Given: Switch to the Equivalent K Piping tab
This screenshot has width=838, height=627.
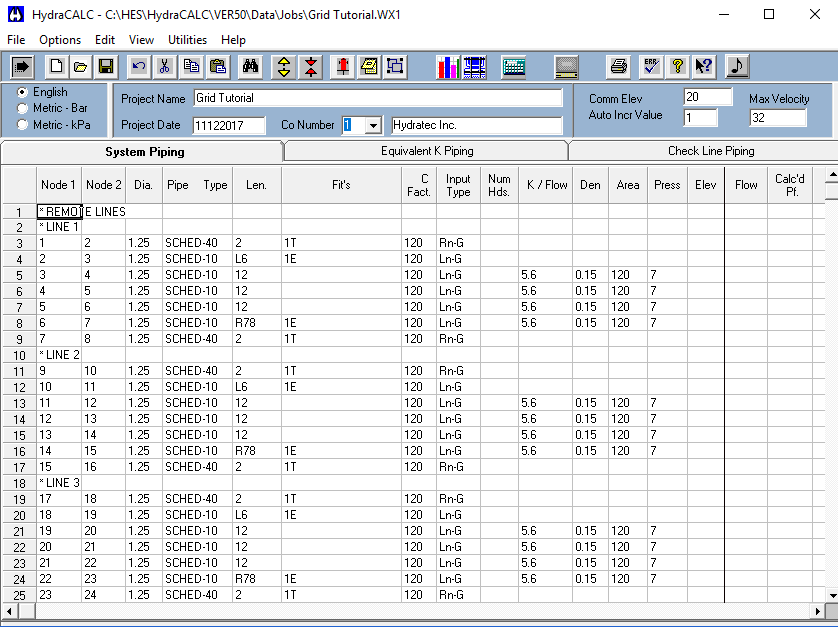Looking at the screenshot, I should [427, 151].
